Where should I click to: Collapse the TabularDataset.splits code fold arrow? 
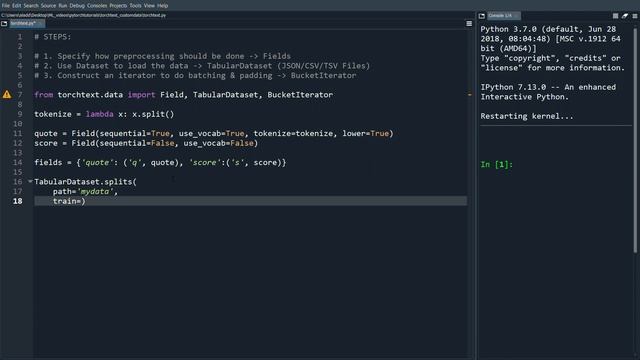(x=30, y=181)
